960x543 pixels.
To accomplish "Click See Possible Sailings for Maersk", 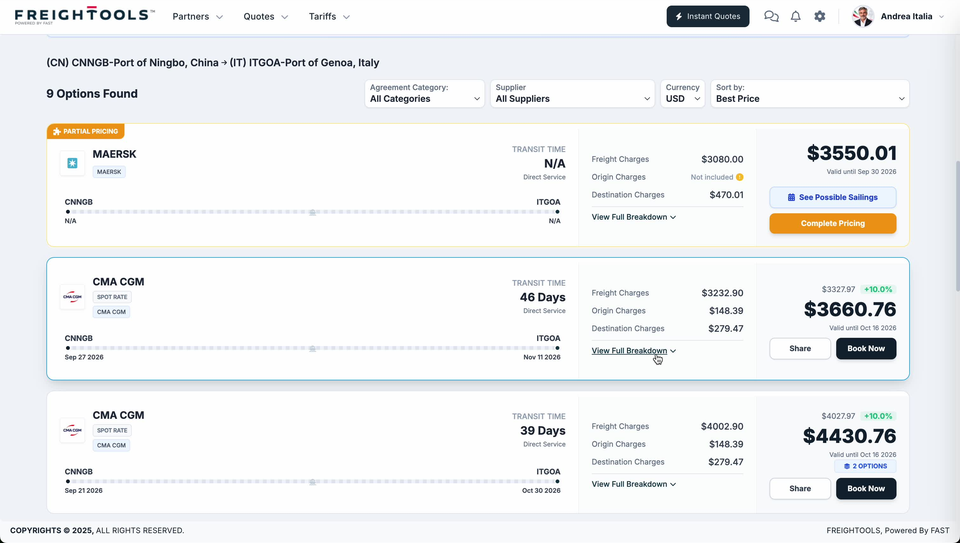I will pyautogui.click(x=833, y=197).
